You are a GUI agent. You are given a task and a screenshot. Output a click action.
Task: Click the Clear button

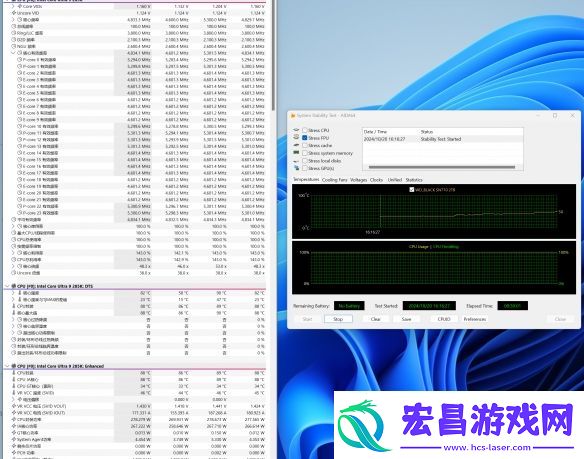(x=375, y=319)
